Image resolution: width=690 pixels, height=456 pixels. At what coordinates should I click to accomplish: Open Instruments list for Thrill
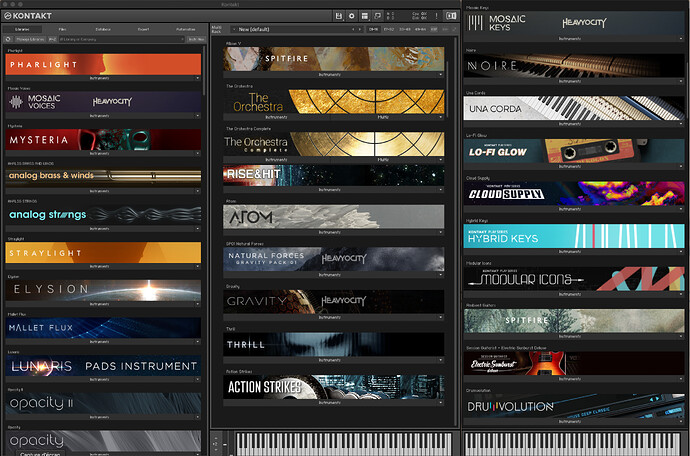point(330,360)
